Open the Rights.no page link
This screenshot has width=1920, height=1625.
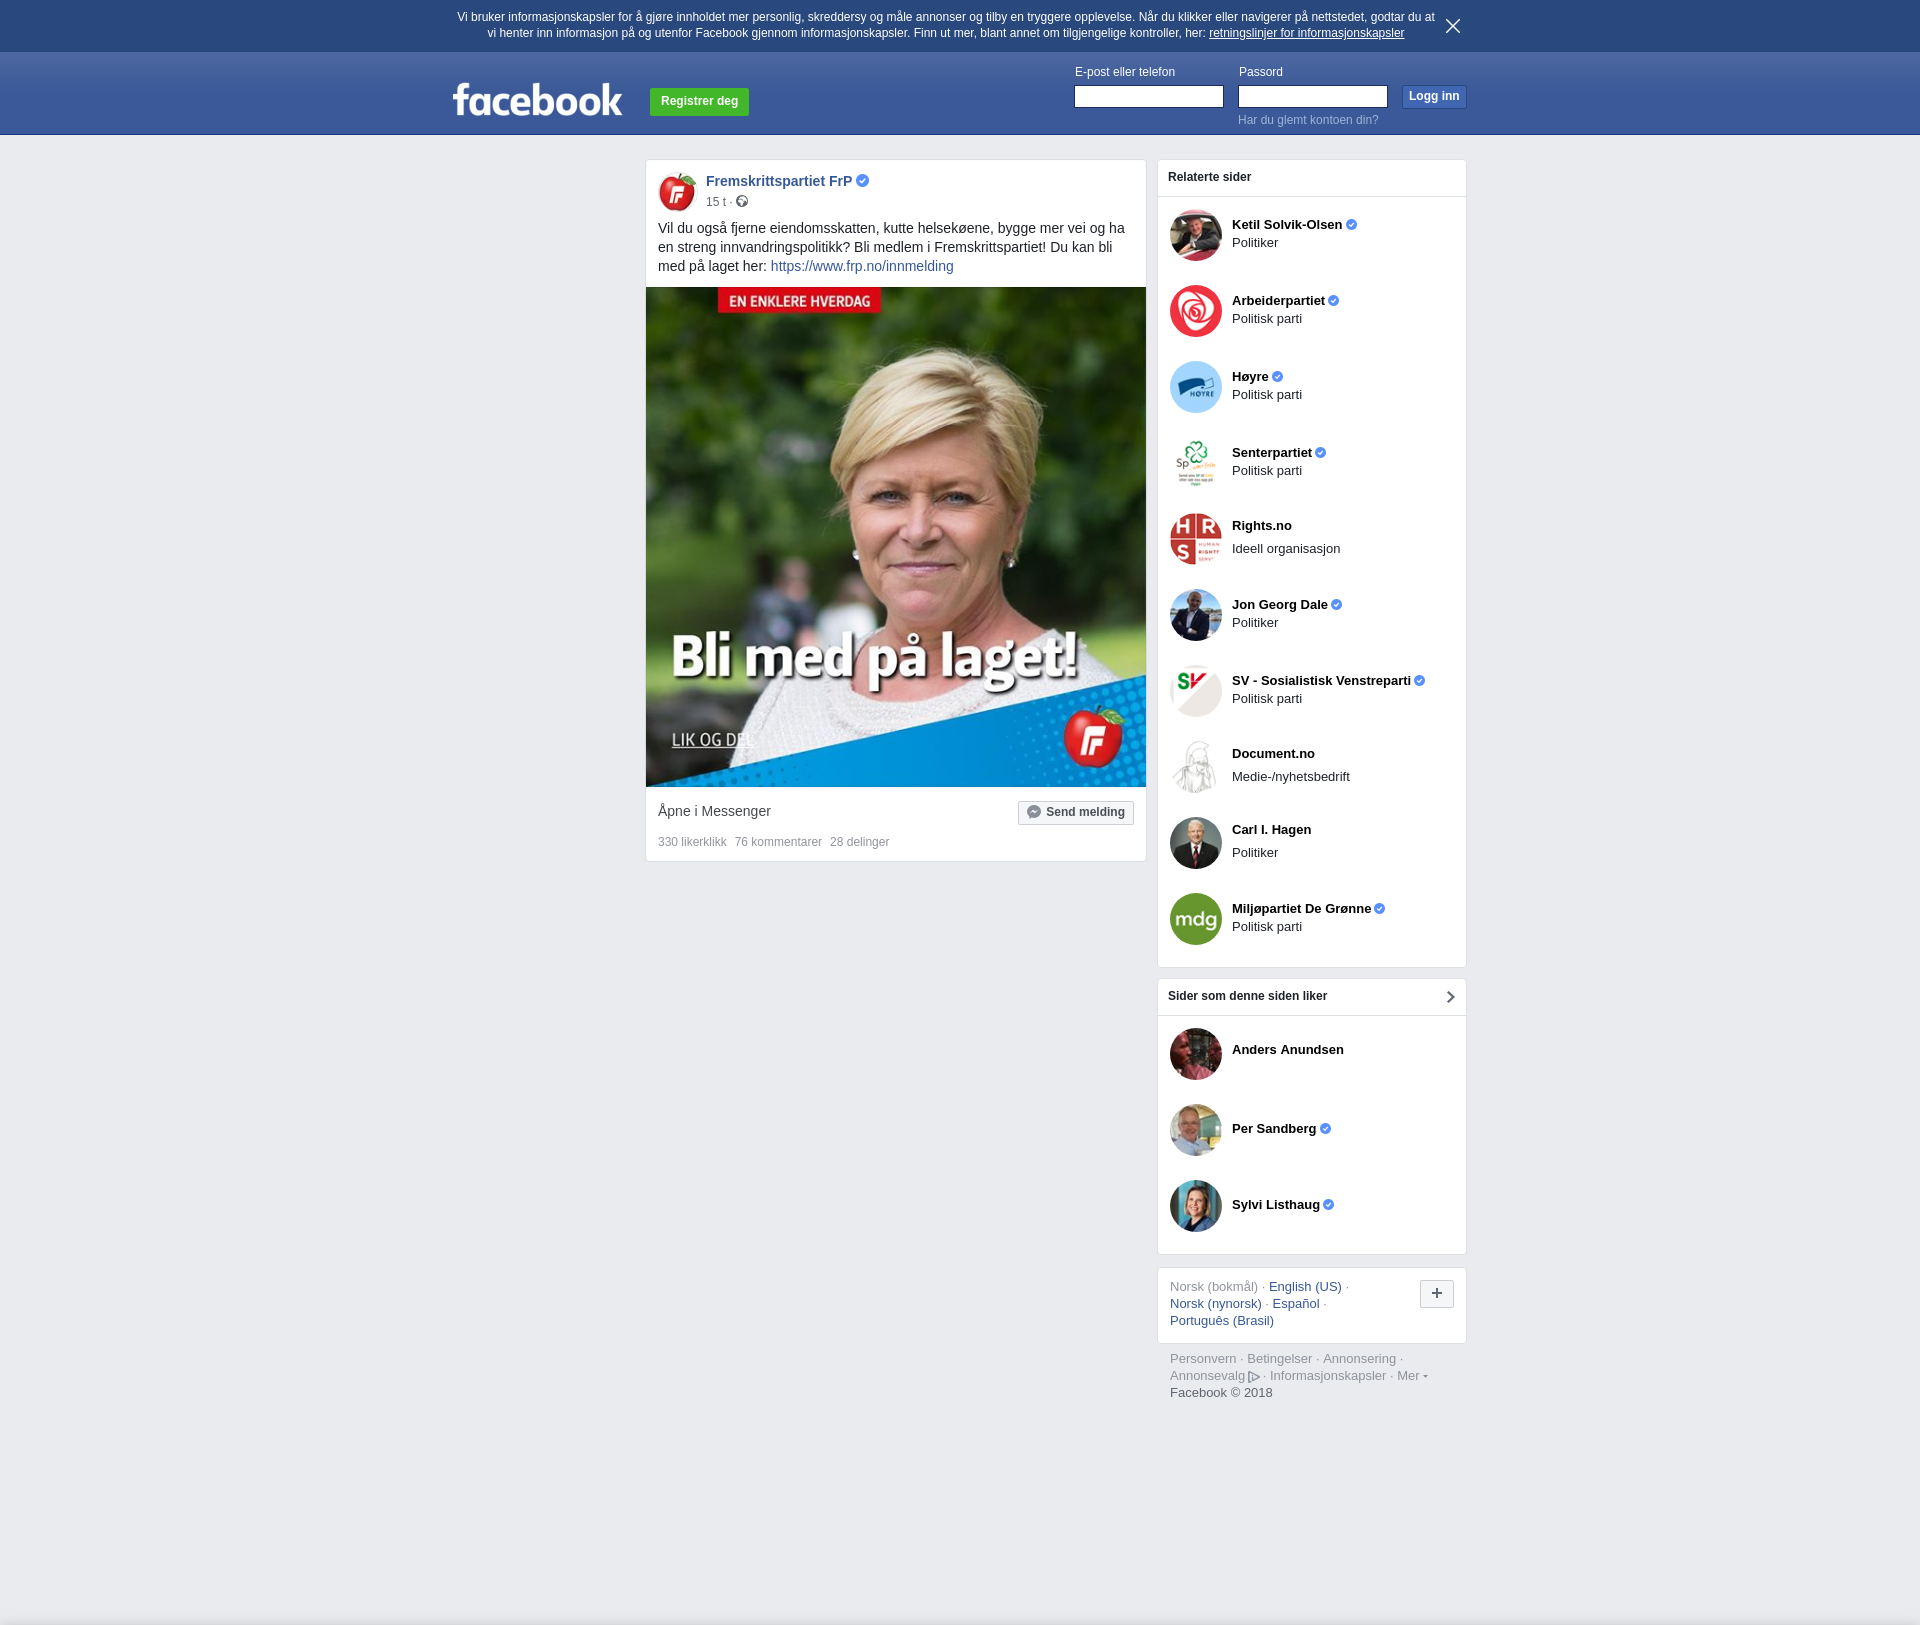[1262, 526]
